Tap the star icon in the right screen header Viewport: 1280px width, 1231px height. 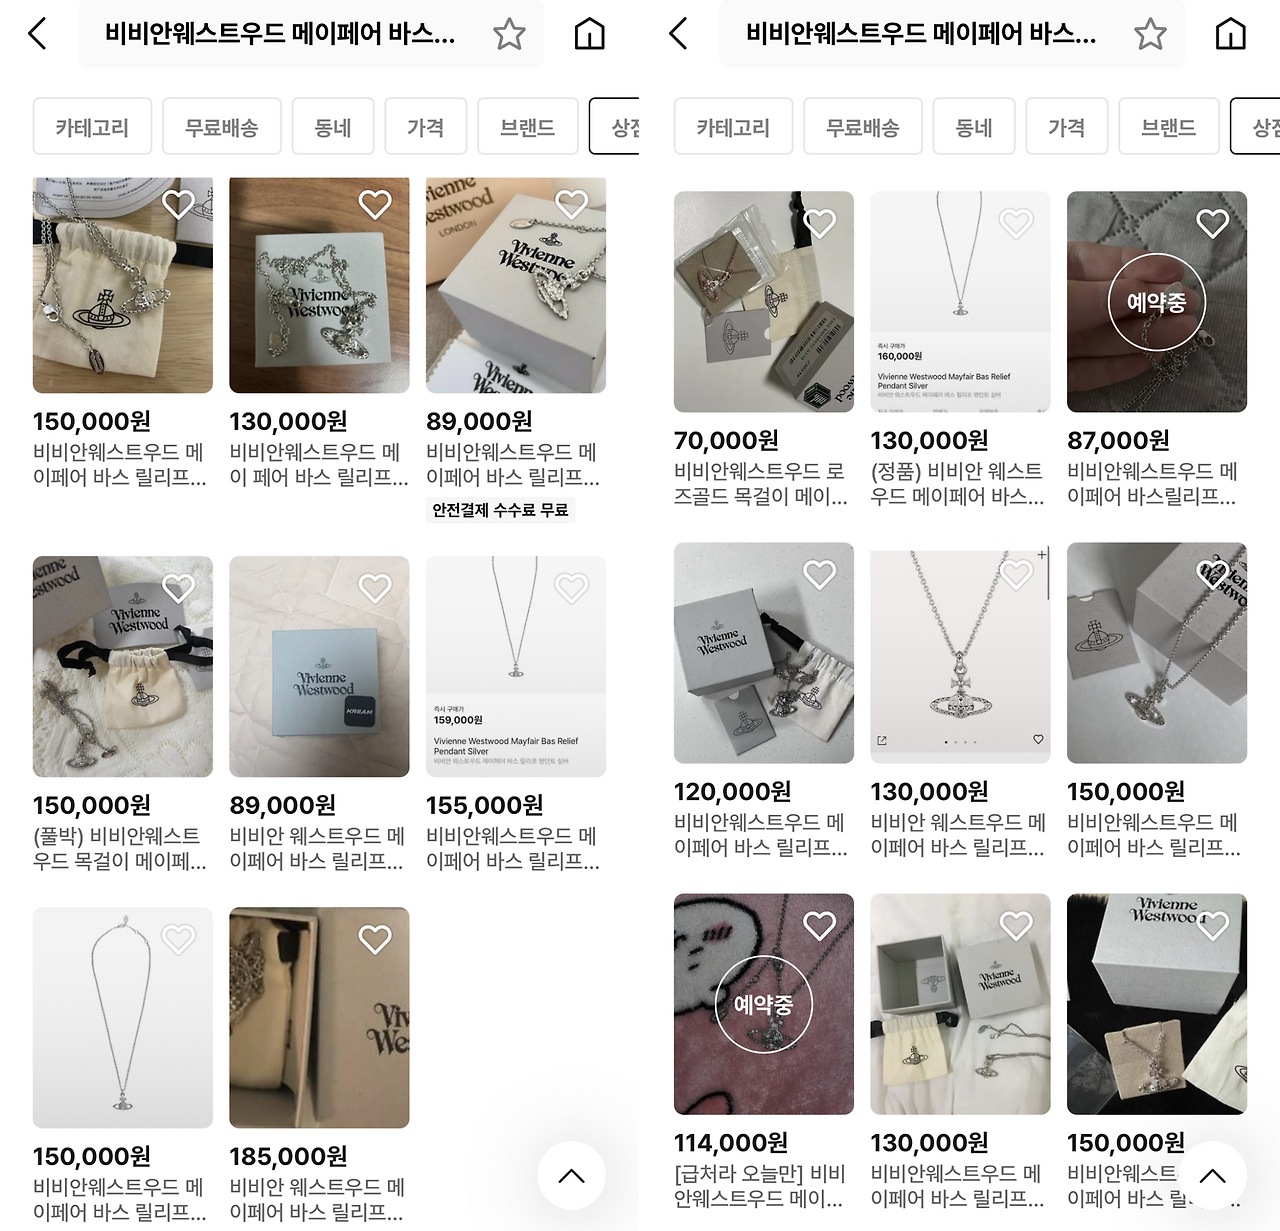[x=1150, y=34]
